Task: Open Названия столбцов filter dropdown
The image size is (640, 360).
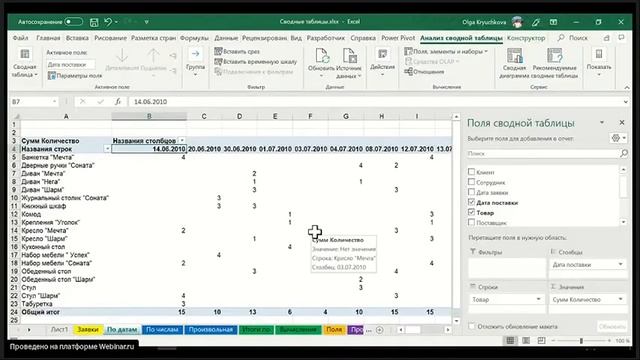Action: [182, 140]
